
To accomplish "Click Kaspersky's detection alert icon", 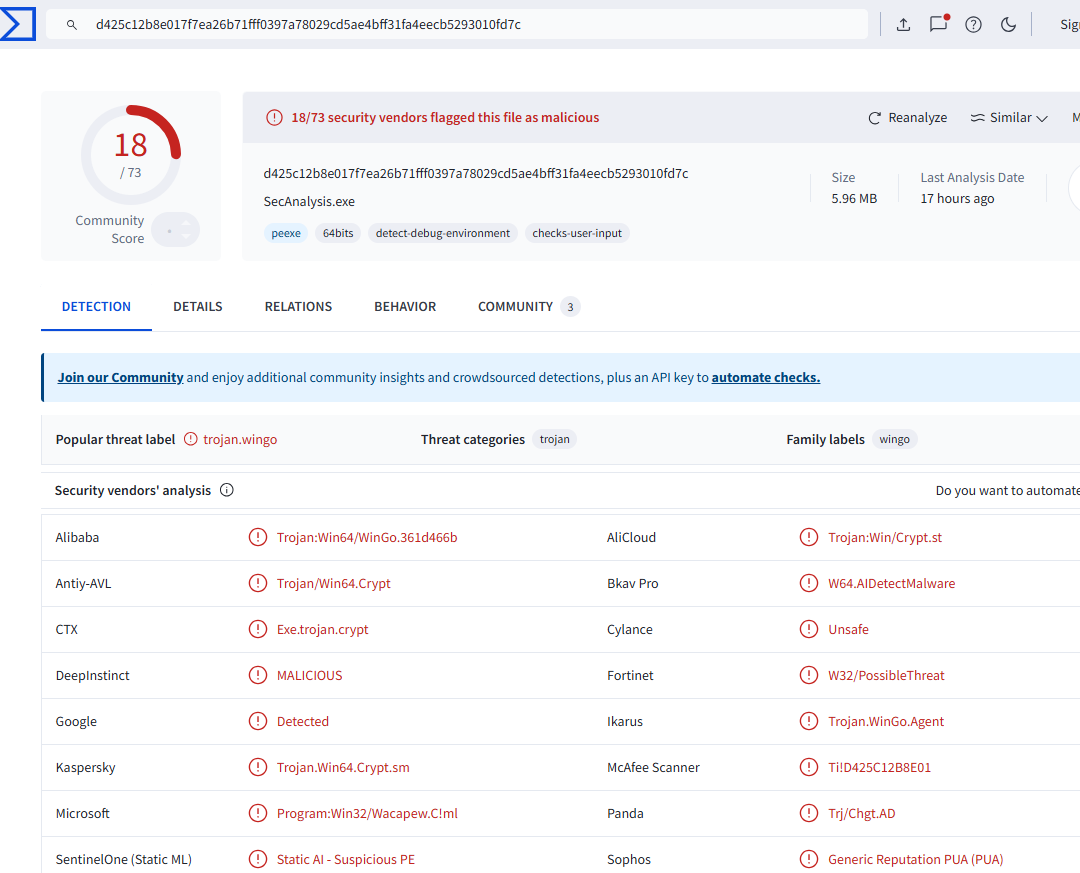I will pos(258,767).
